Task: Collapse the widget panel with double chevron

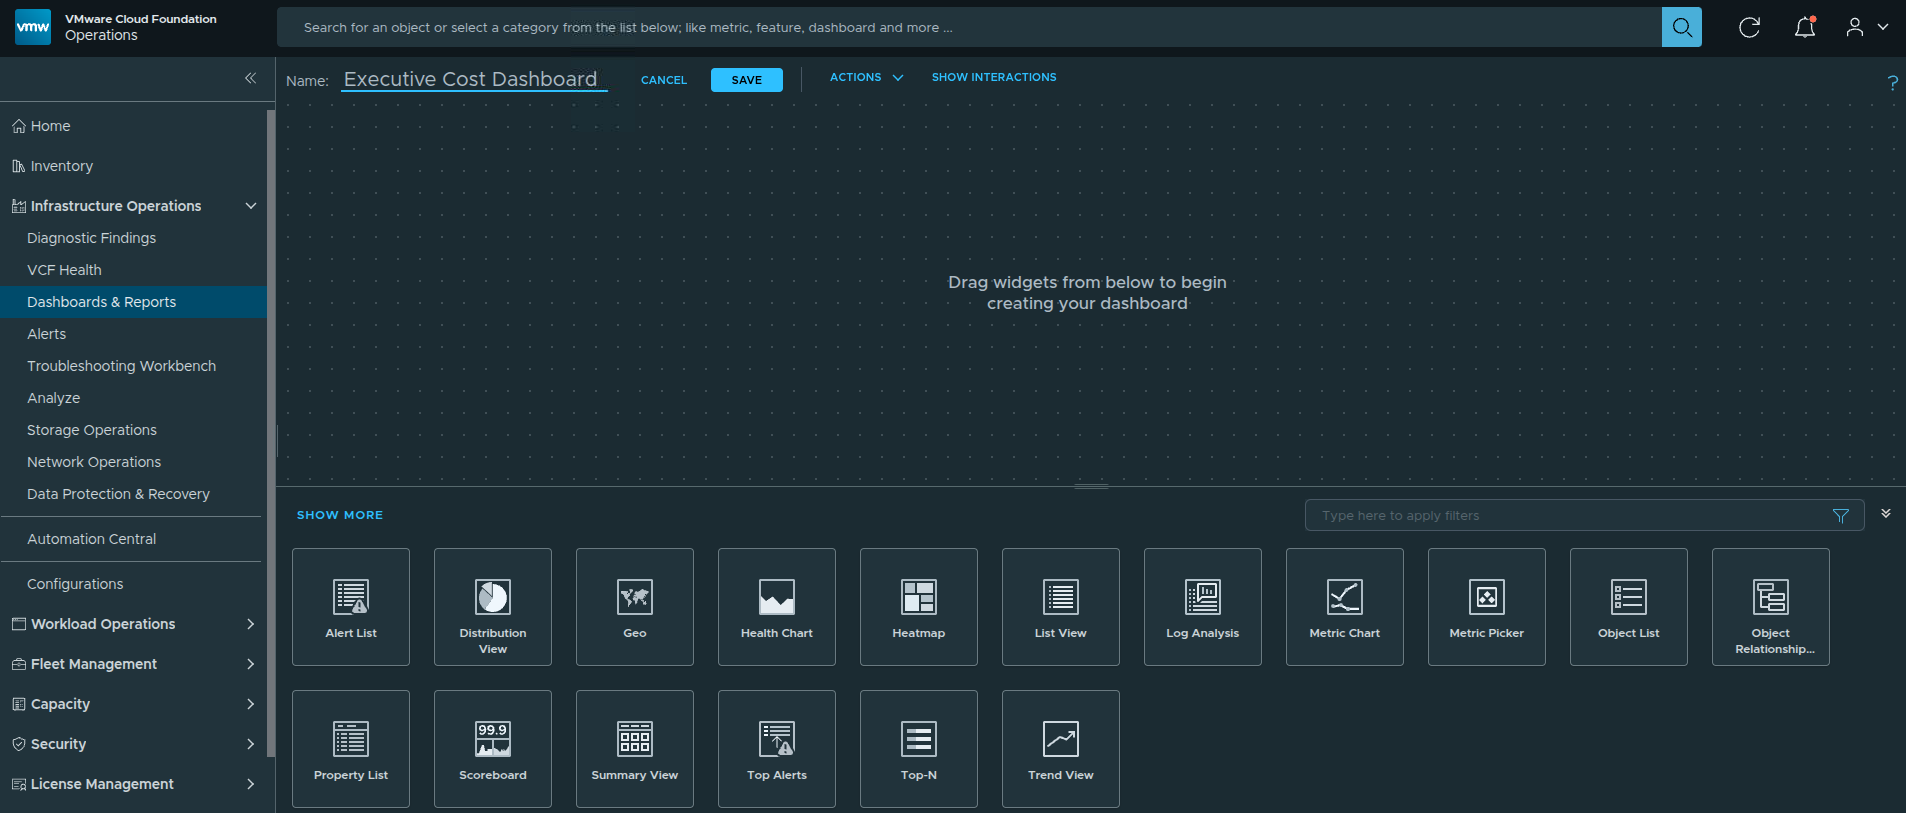Action: pyautogui.click(x=1886, y=513)
